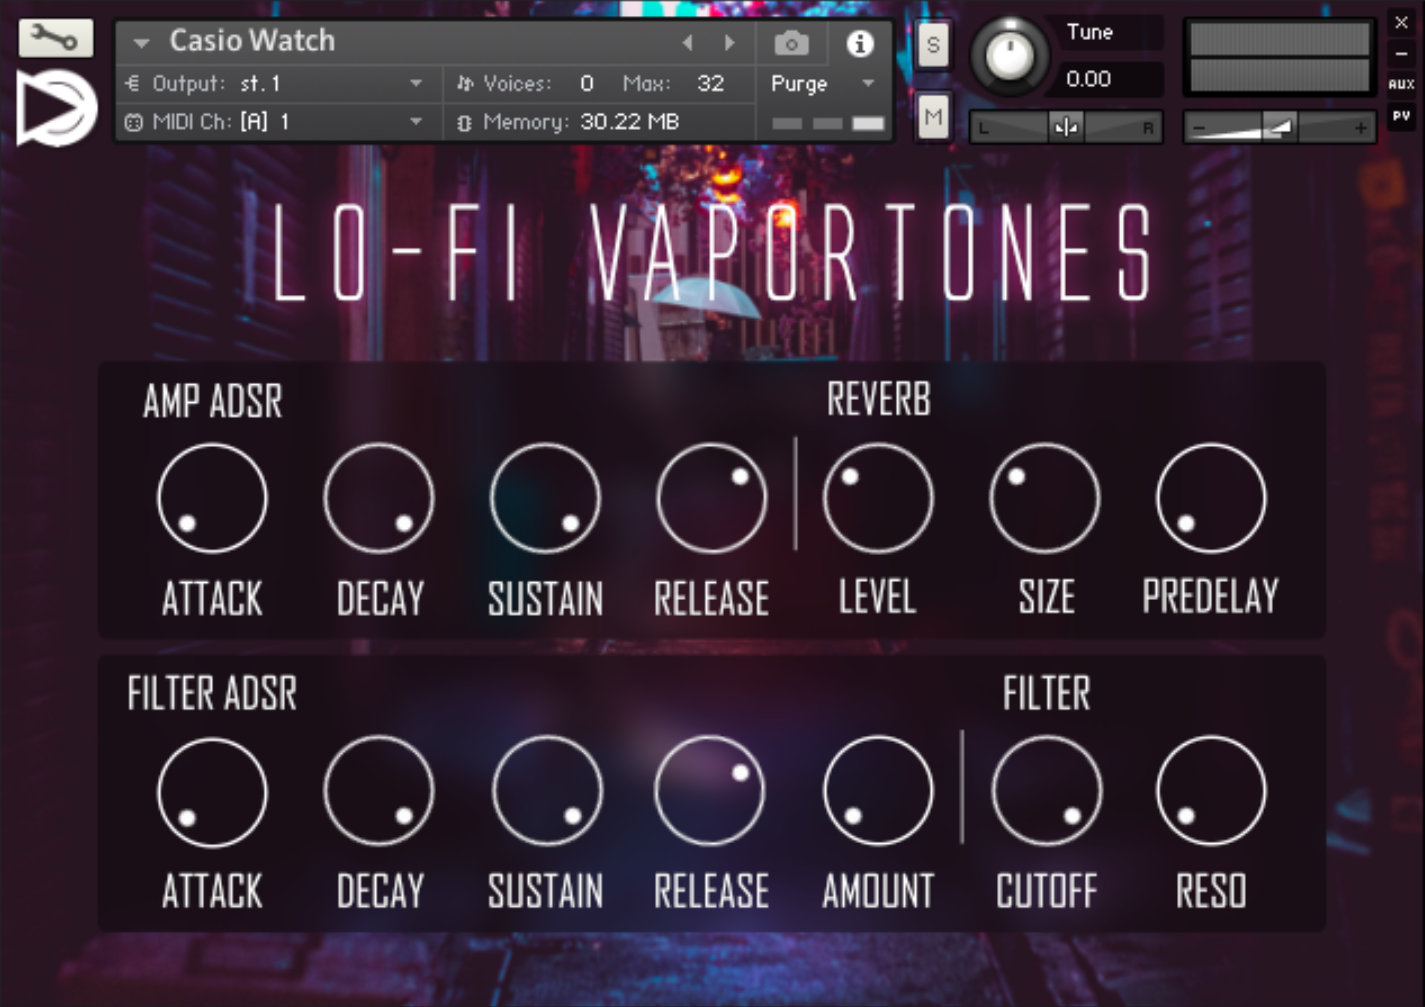Click the Memory 30.22 MB readout
This screenshot has width=1425, height=1007.
click(x=630, y=122)
